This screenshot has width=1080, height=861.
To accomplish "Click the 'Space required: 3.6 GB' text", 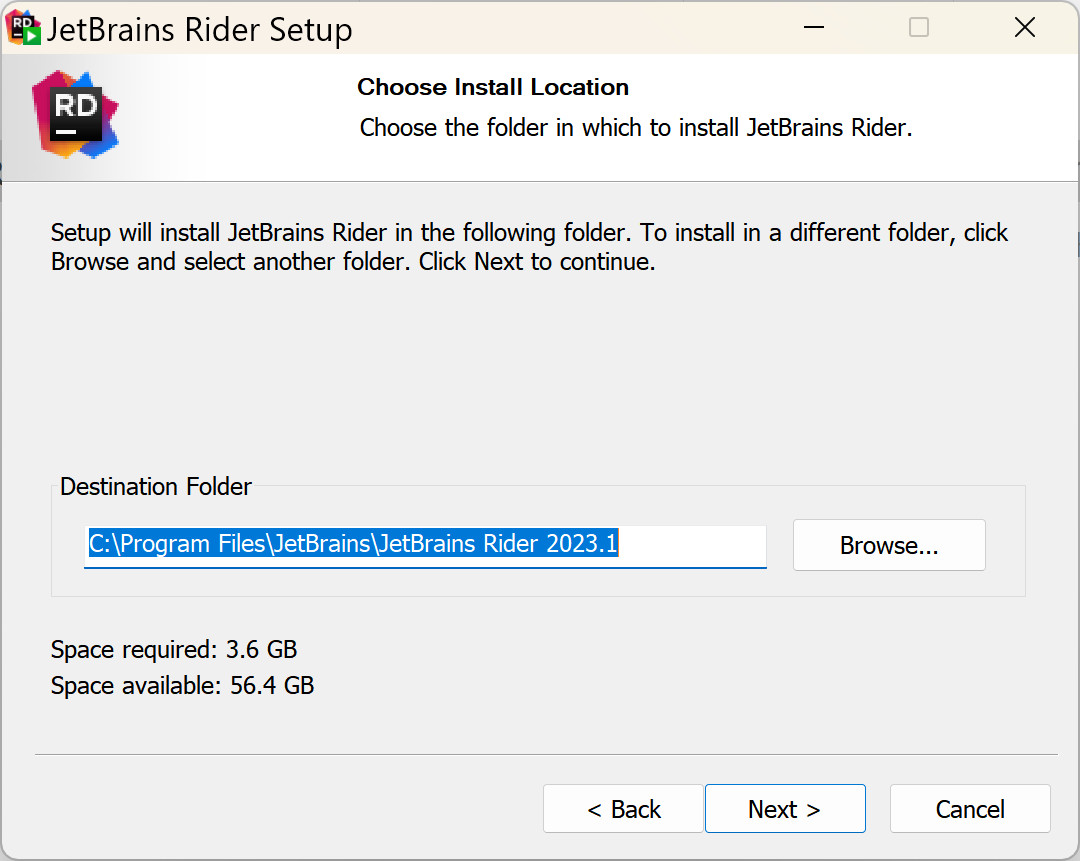I will pyautogui.click(x=174, y=650).
